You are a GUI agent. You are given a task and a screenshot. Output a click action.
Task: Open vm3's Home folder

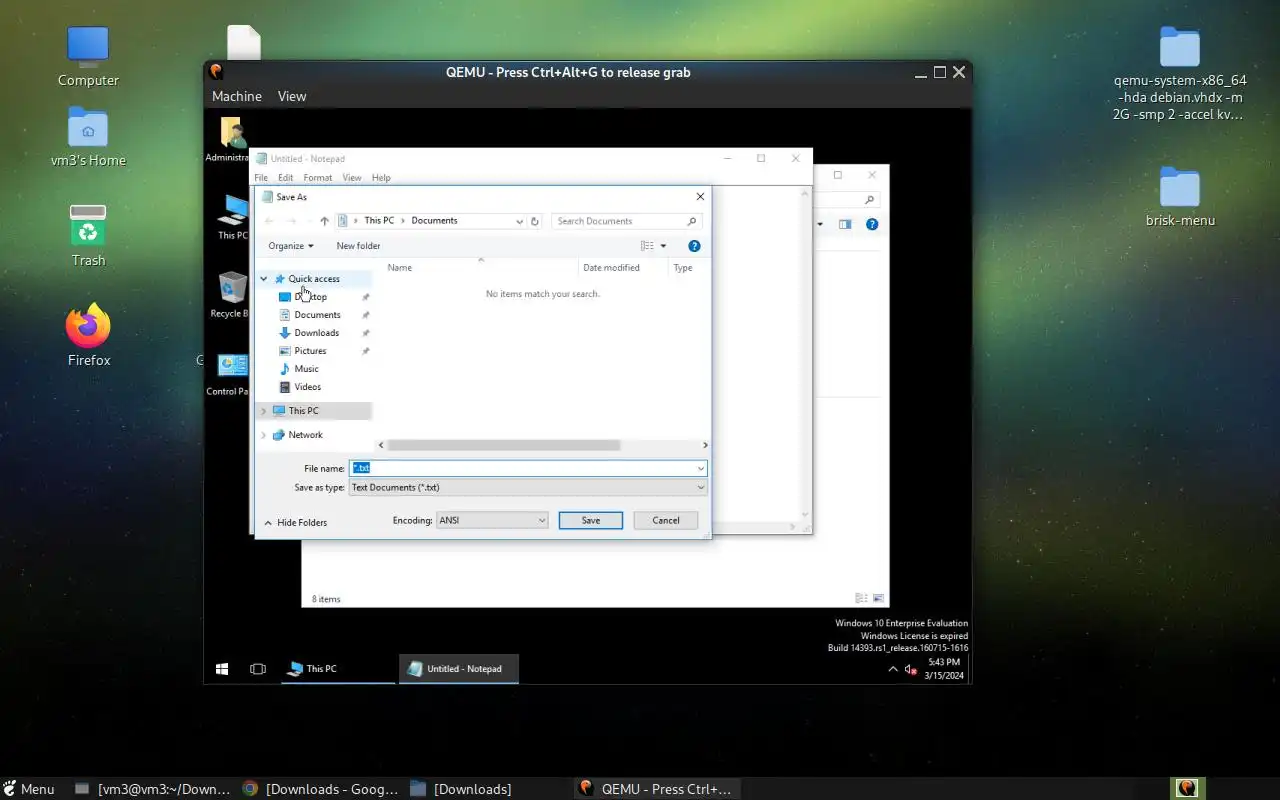[x=88, y=136]
